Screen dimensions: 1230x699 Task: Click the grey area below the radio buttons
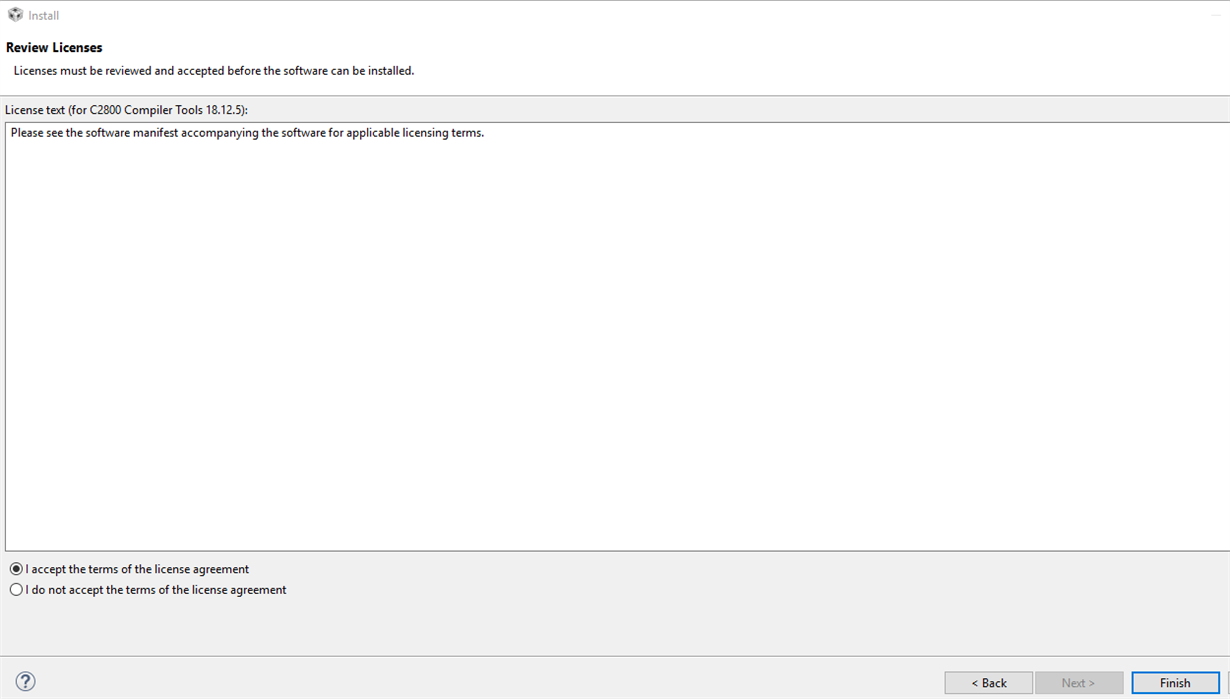600,627
